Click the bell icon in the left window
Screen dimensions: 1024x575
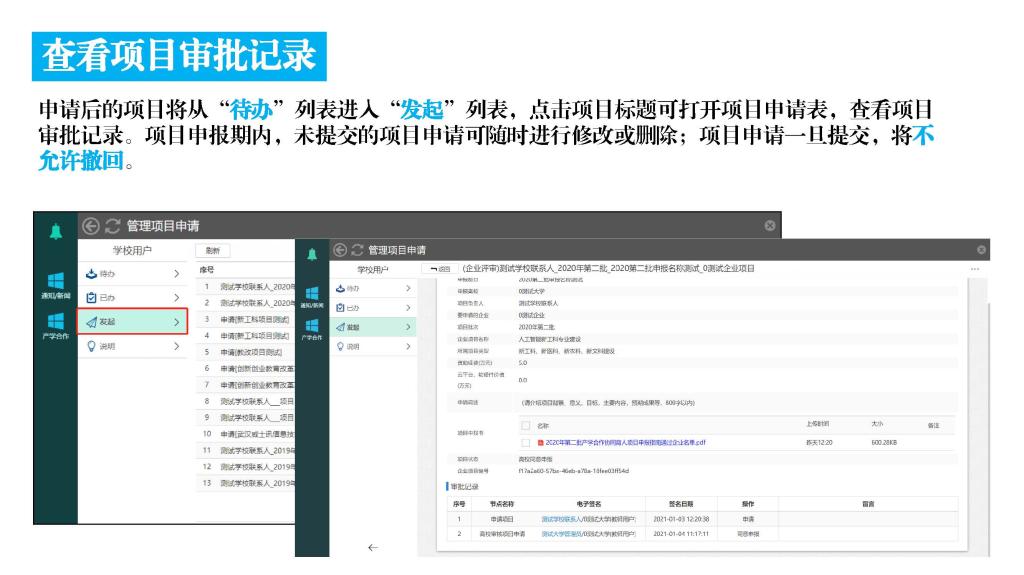(55, 230)
